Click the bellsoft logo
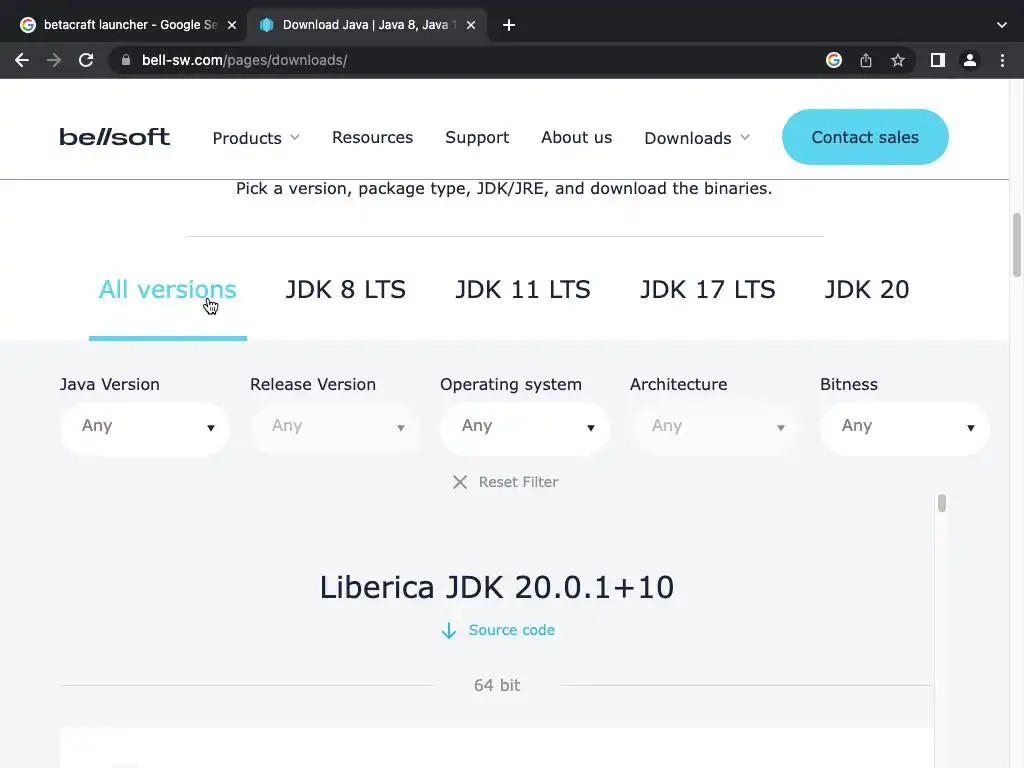 pos(115,136)
